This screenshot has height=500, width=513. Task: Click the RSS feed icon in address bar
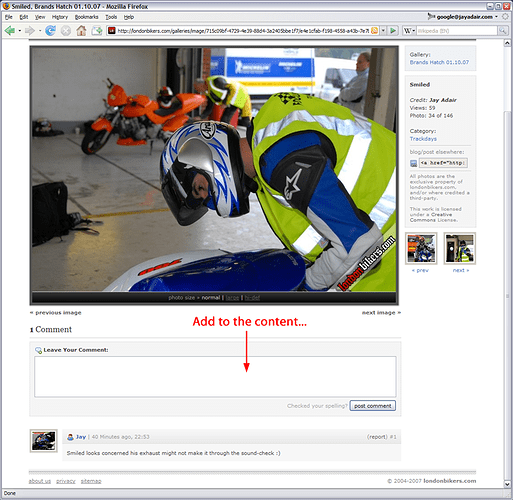[374, 31]
